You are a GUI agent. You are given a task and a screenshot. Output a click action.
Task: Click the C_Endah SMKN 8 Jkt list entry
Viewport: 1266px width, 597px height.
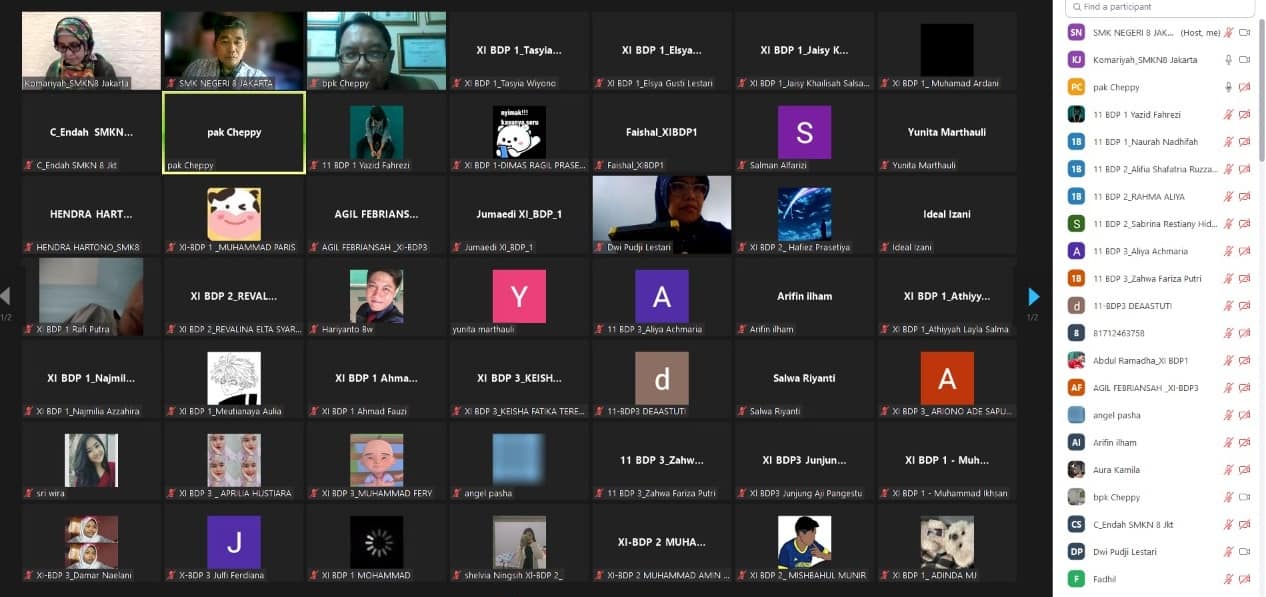point(1133,524)
